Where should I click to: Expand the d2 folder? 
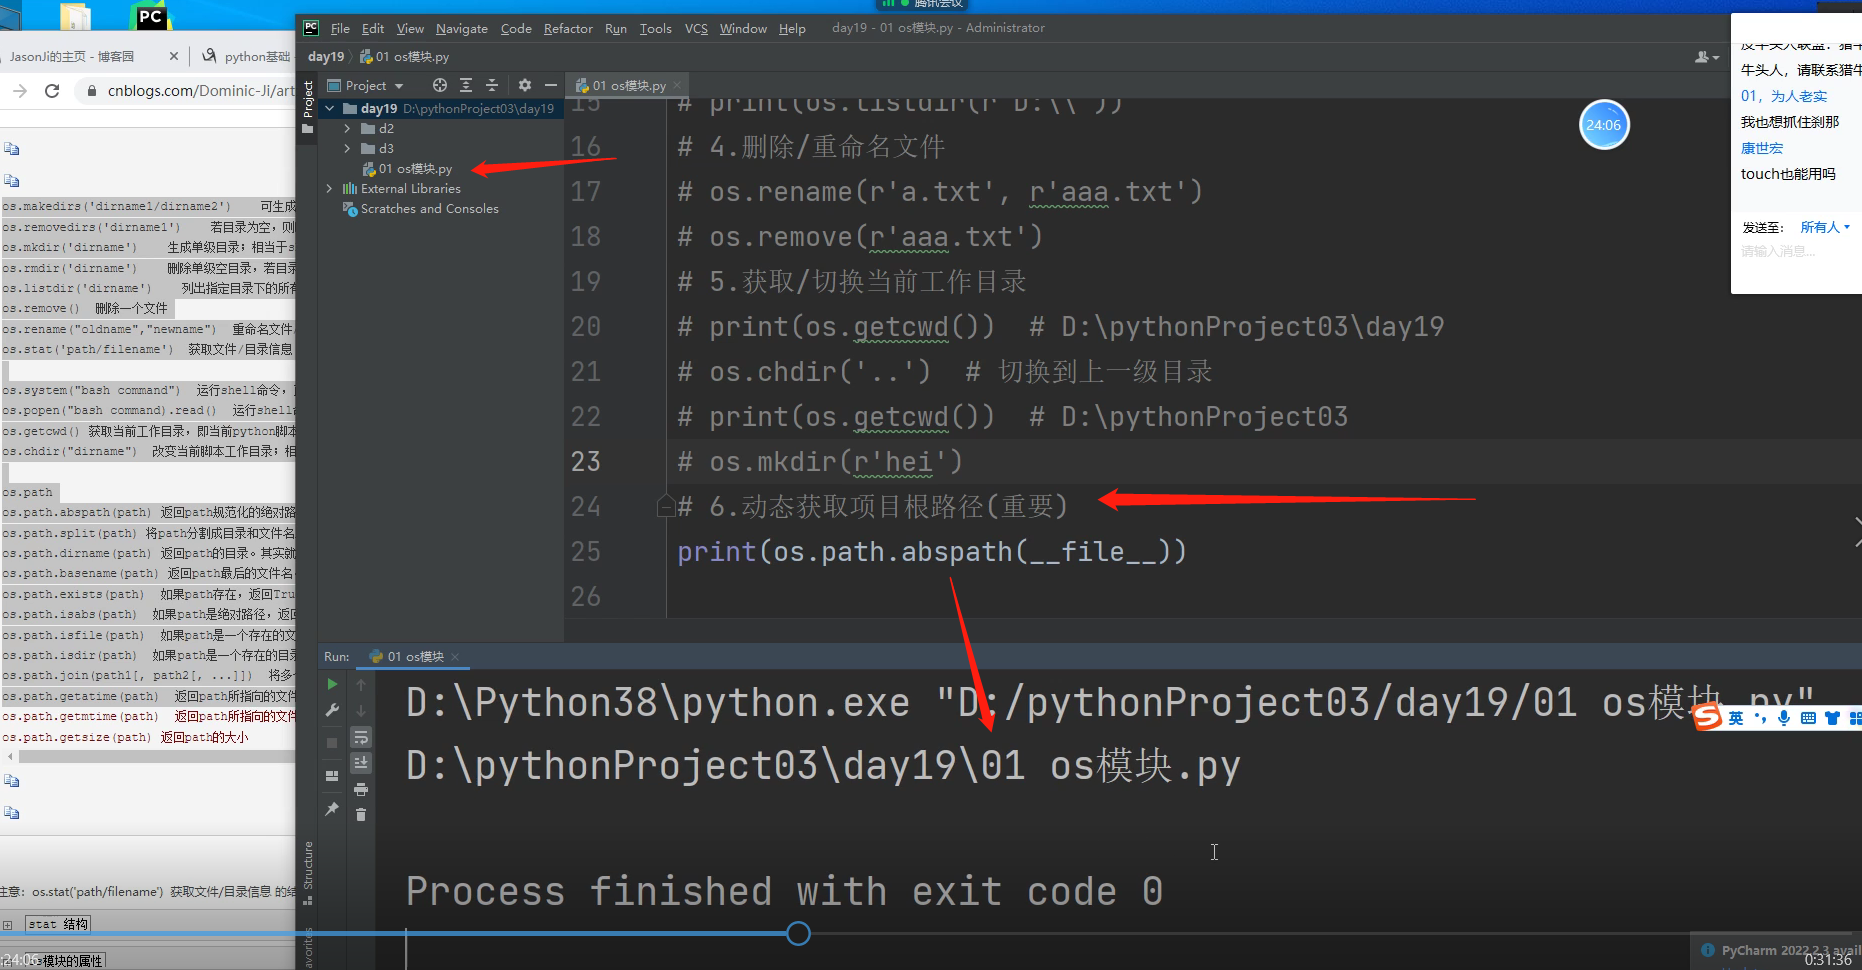point(347,129)
